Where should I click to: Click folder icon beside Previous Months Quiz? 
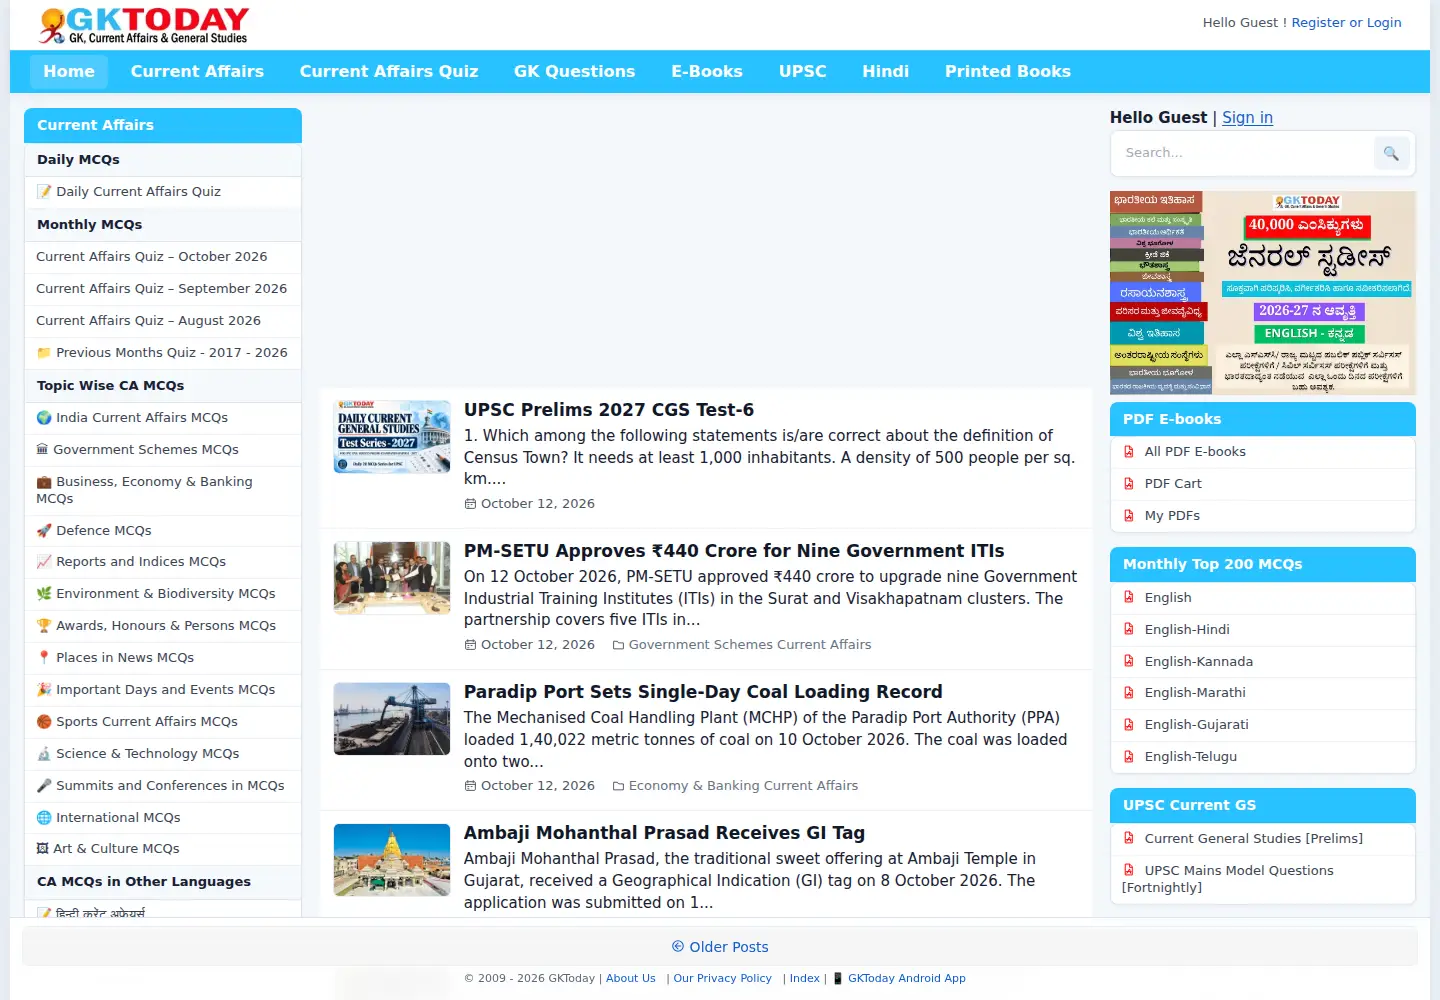tap(44, 353)
